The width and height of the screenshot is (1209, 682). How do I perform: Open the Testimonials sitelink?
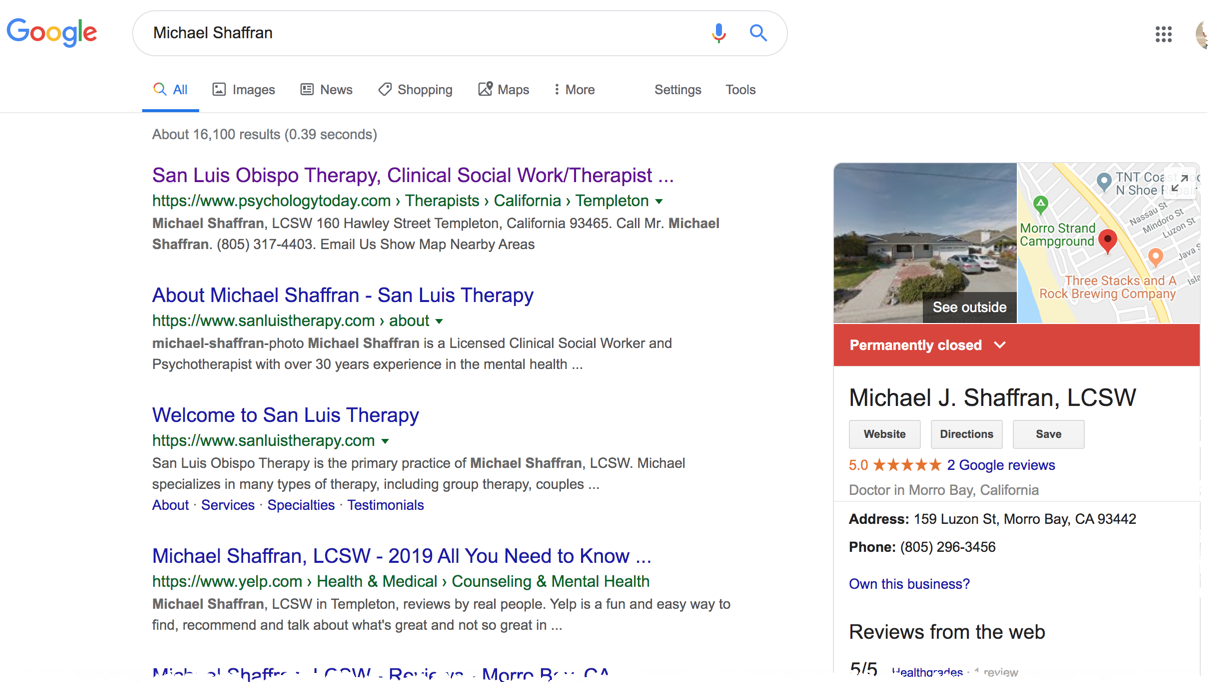tap(385, 505)
